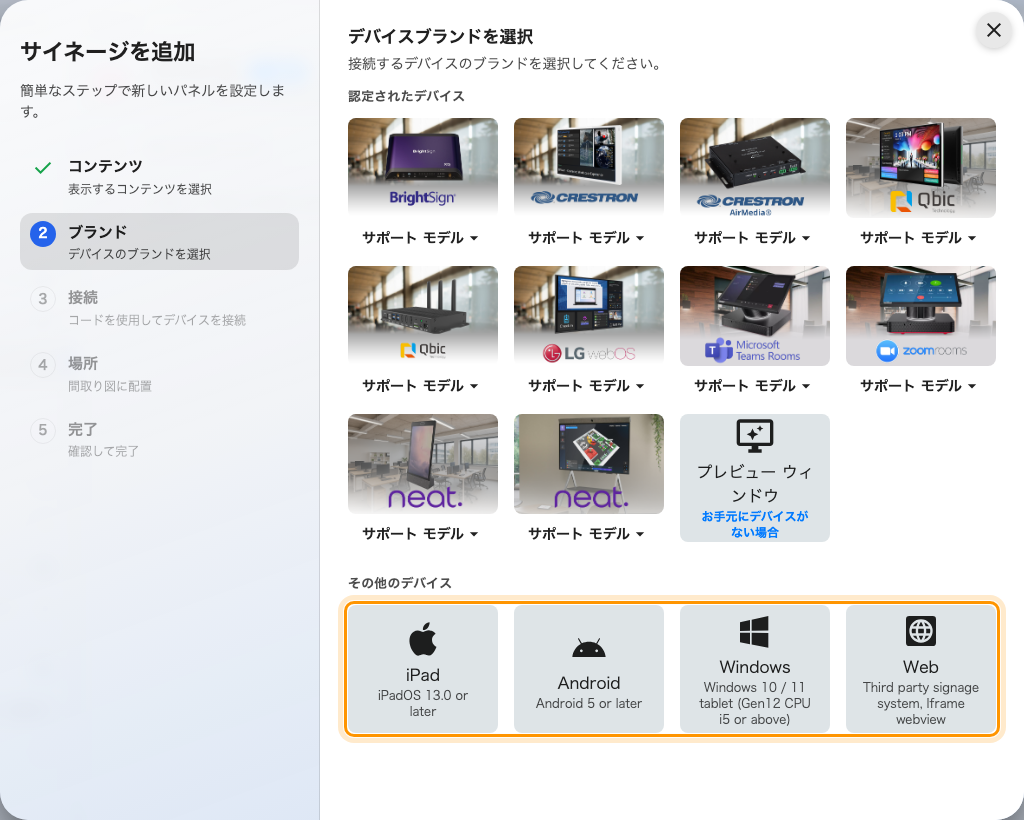
Task: Go back to the コンテンツ step
Action: pyautogui.click(x=159, y=177)
